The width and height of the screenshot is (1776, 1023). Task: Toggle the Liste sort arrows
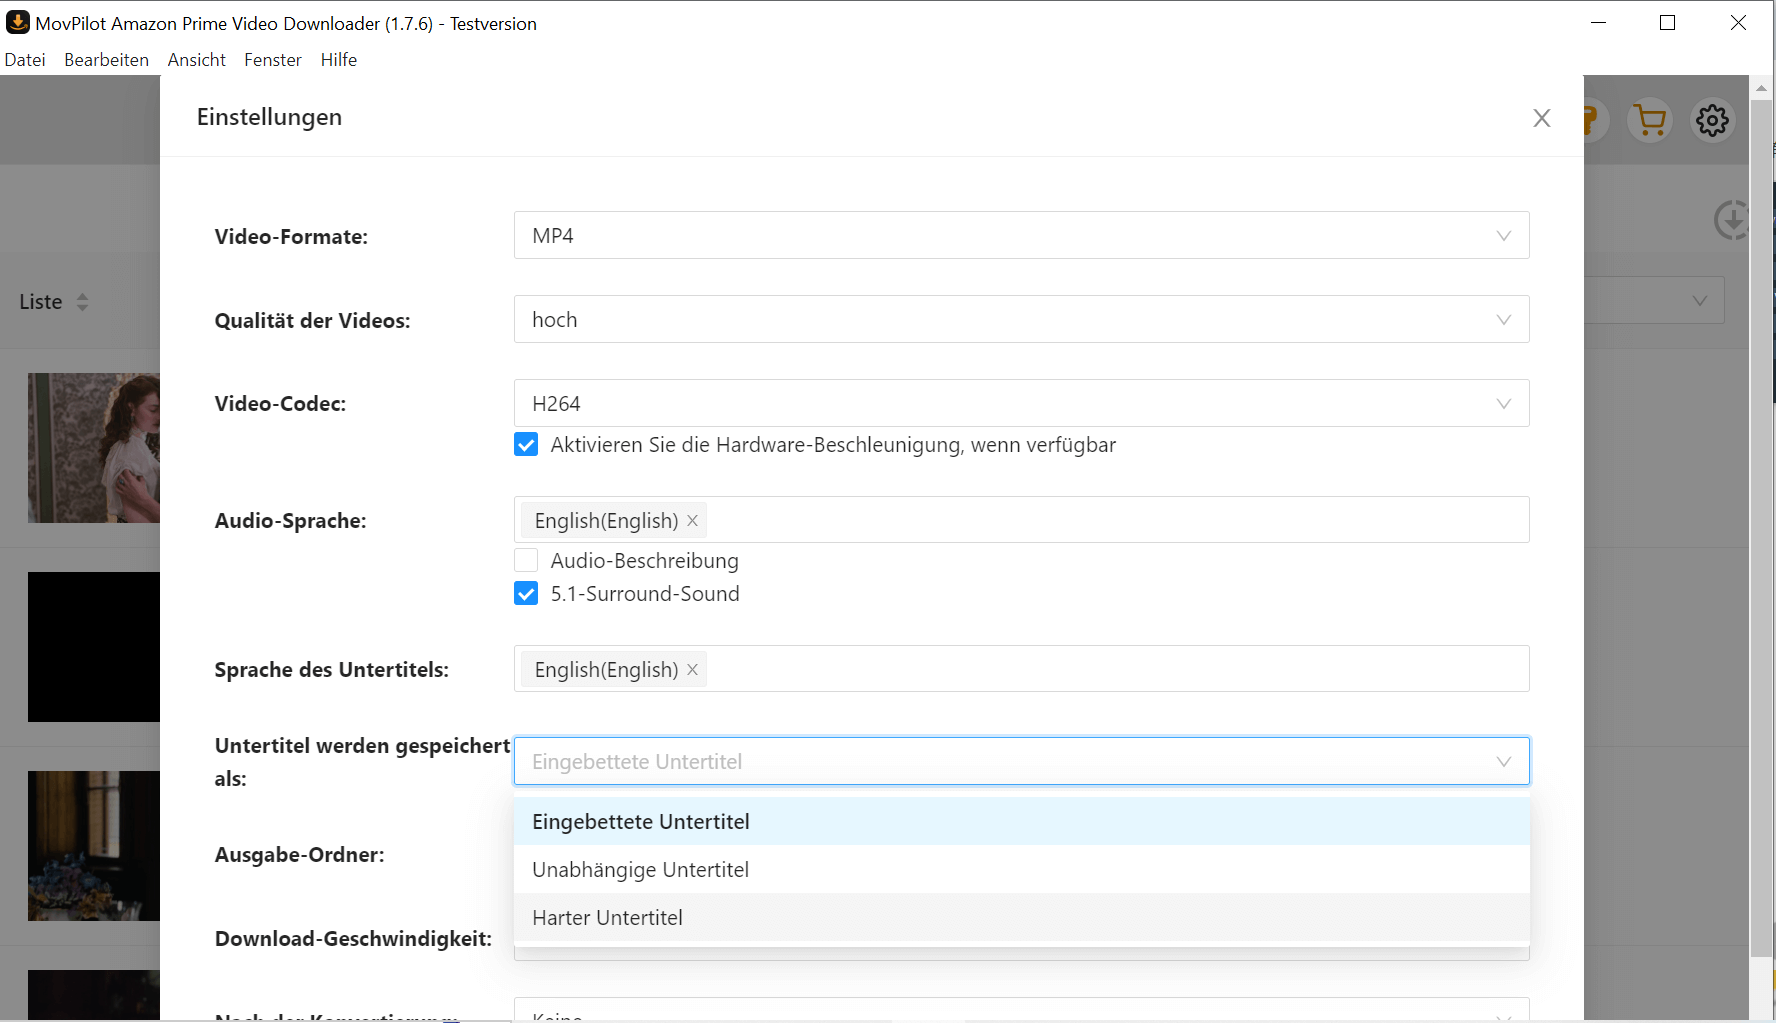pyautogui.click(x=83, y=302)
